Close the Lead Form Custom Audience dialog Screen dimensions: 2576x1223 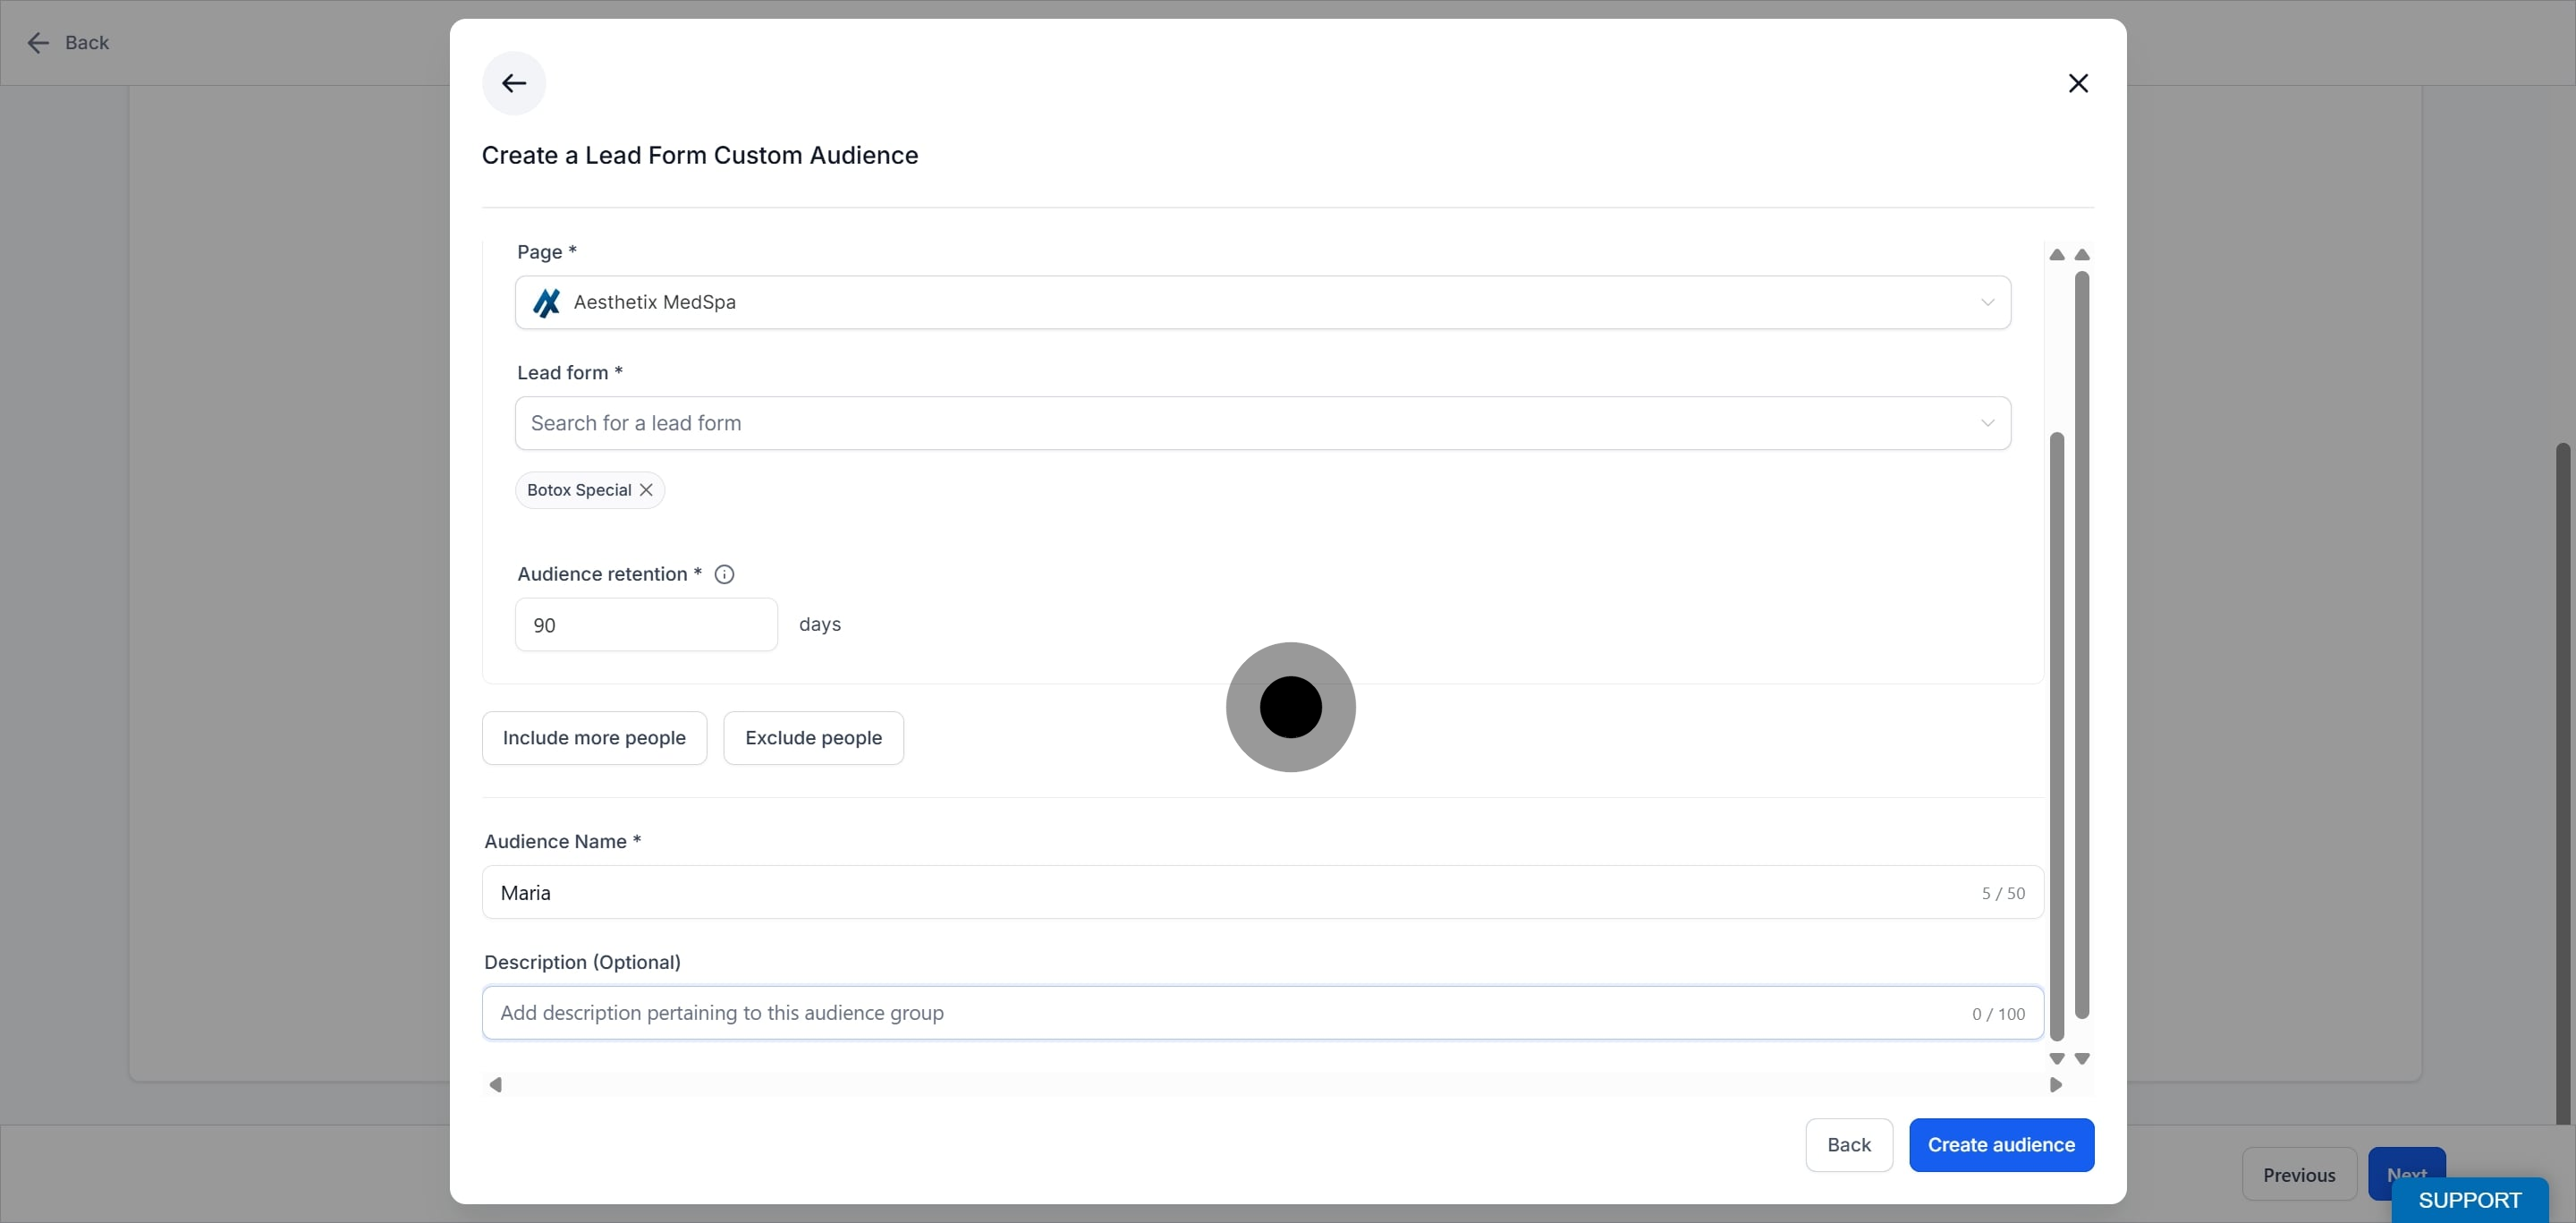[2078, 83]
